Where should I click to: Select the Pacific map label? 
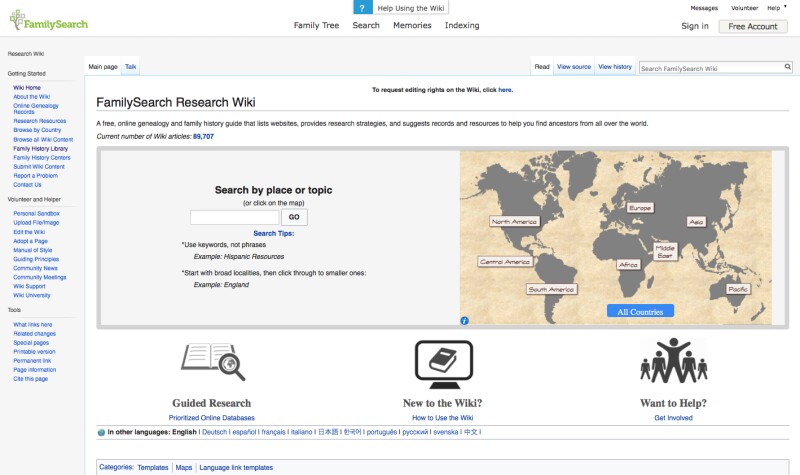point(738,289)
